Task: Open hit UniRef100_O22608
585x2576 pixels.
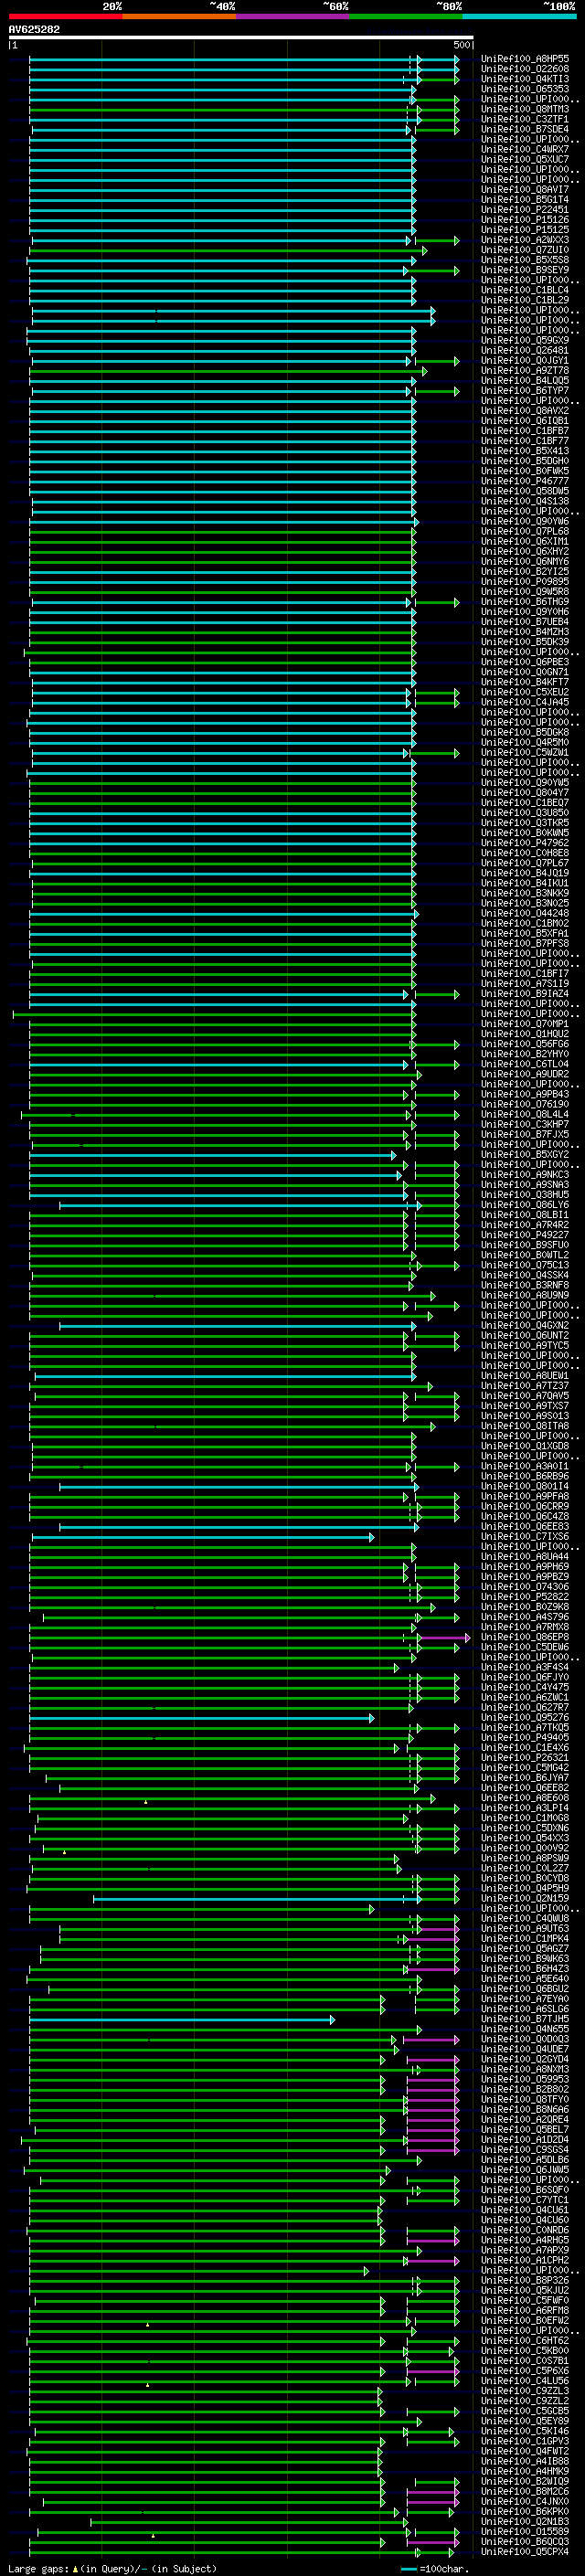Action: point(525,69)
